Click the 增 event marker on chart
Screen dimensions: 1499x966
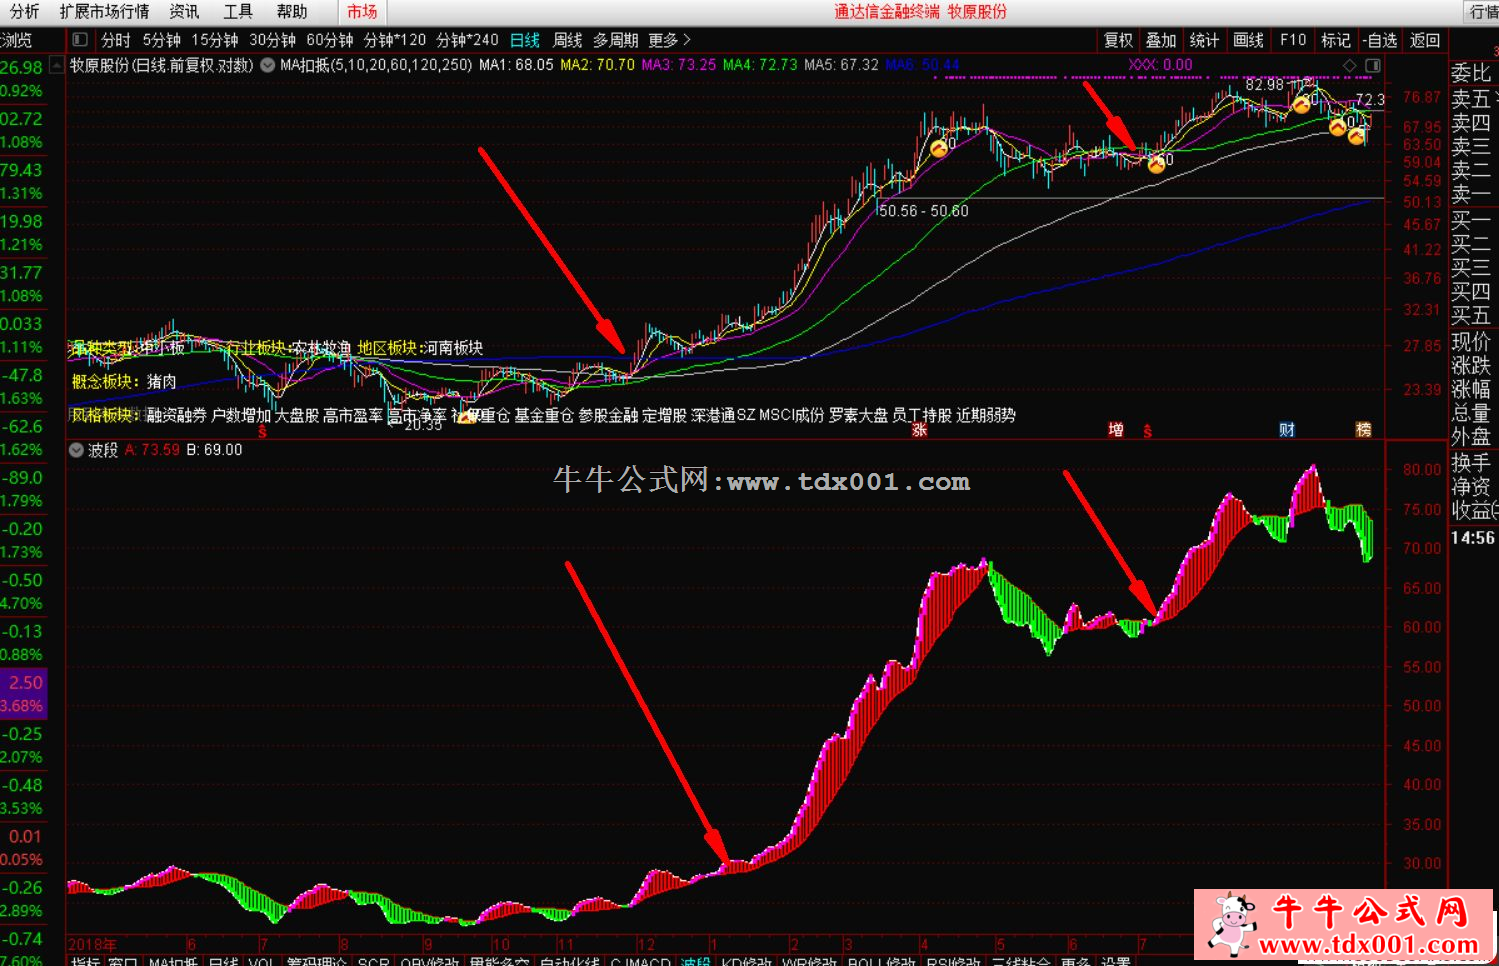[1116, 429]
